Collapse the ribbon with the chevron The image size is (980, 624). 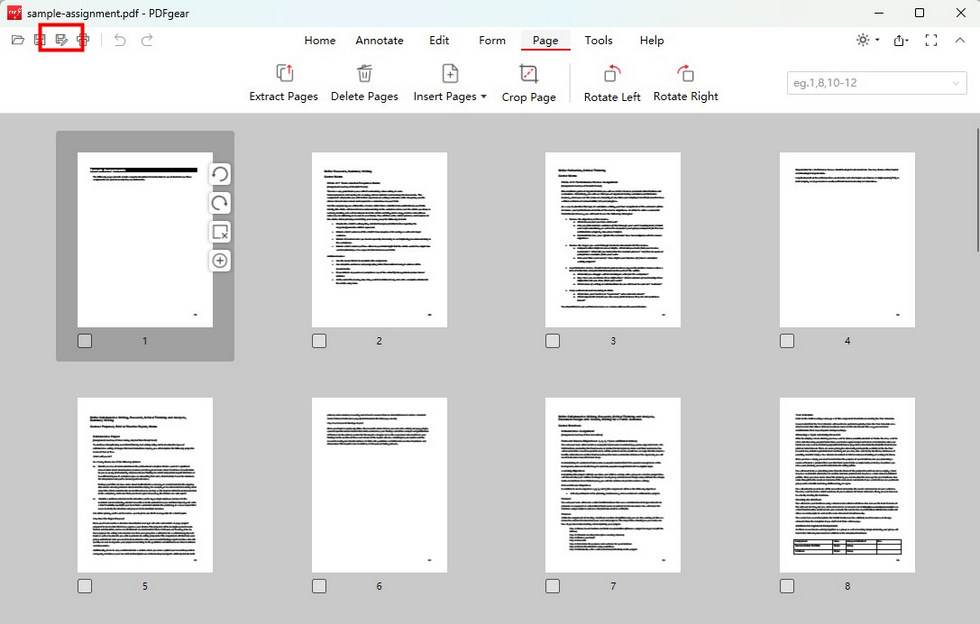click(x=960, y=41)
